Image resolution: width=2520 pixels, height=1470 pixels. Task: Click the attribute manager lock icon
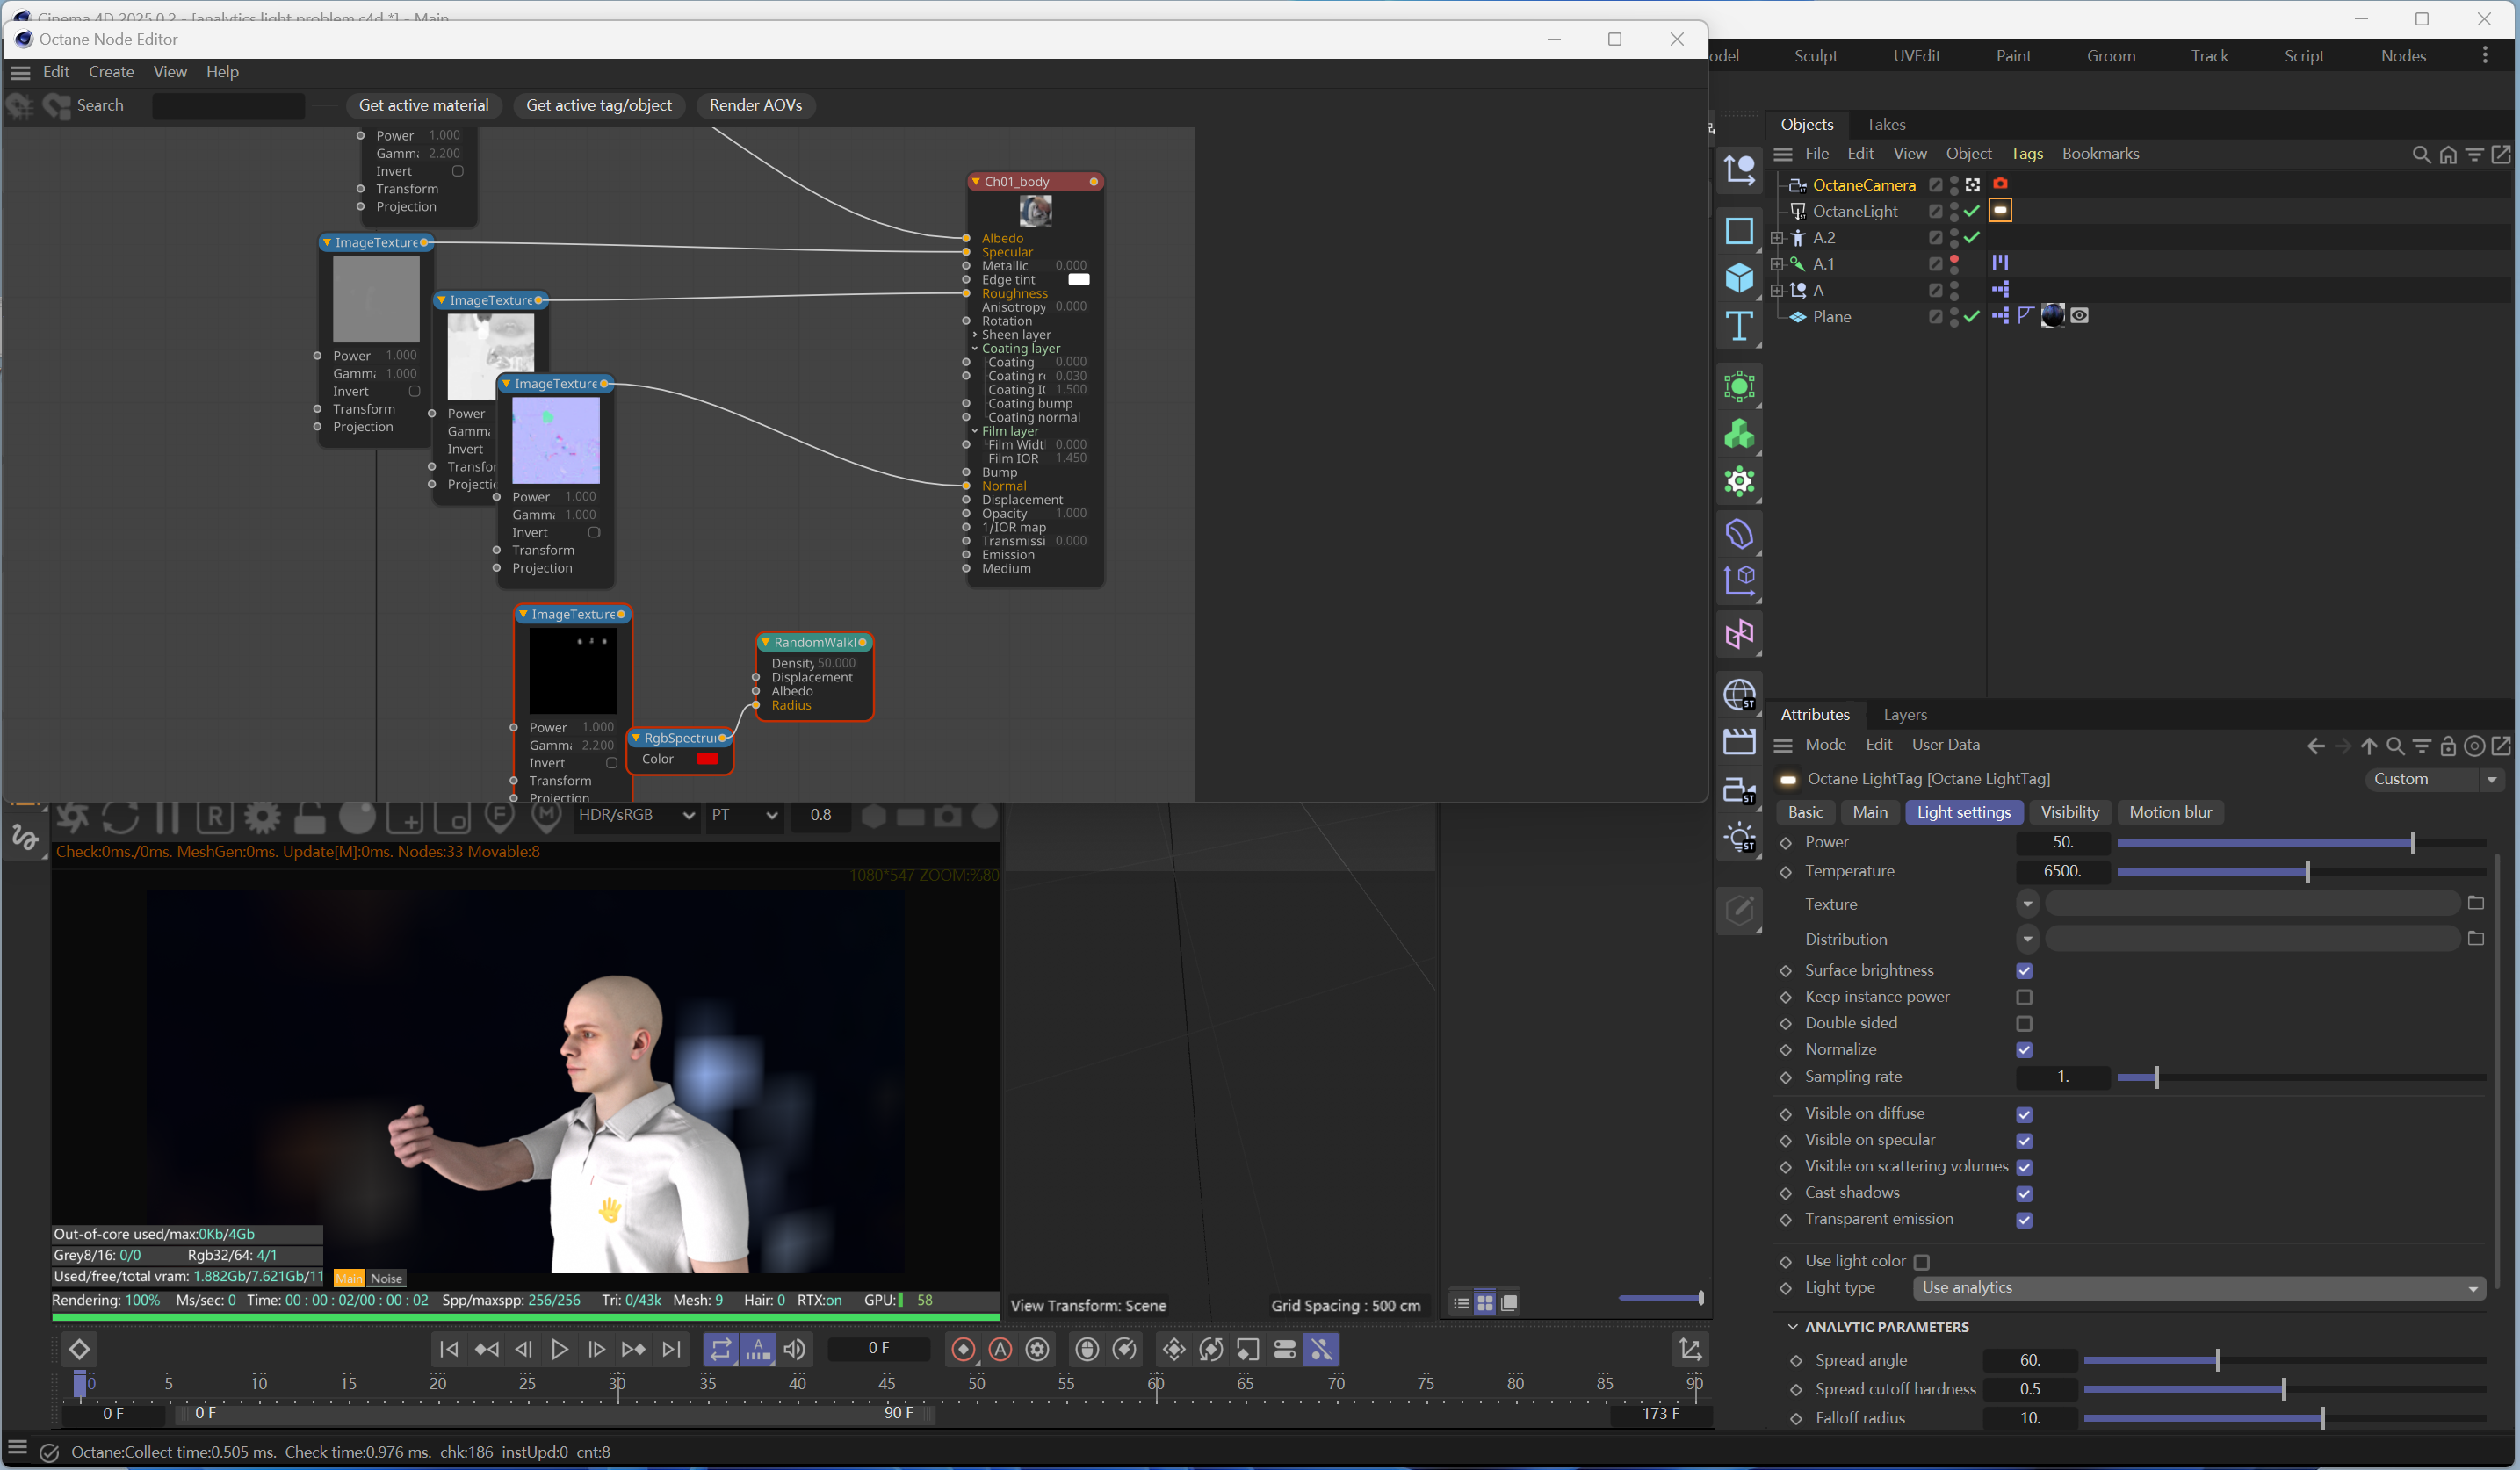tap(2448, 745)
